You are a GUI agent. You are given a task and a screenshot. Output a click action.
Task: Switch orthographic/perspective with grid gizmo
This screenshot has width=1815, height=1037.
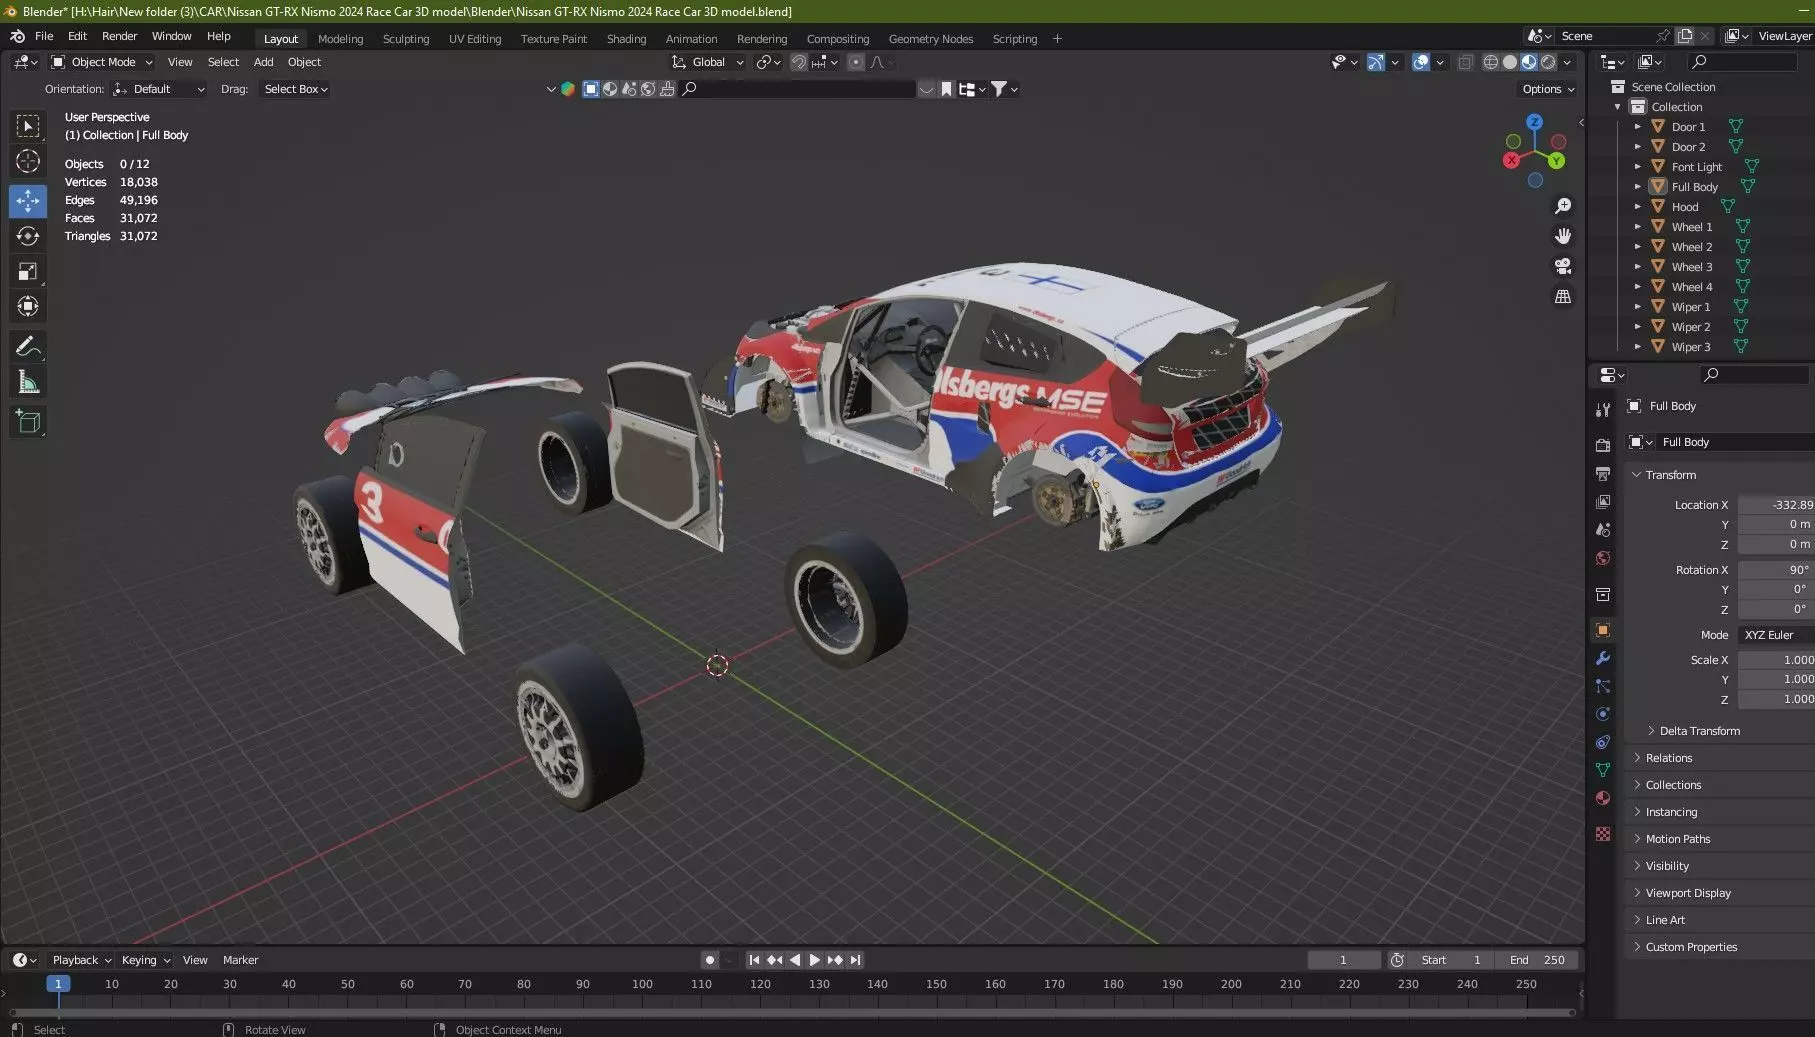(x=1562, y=297)
